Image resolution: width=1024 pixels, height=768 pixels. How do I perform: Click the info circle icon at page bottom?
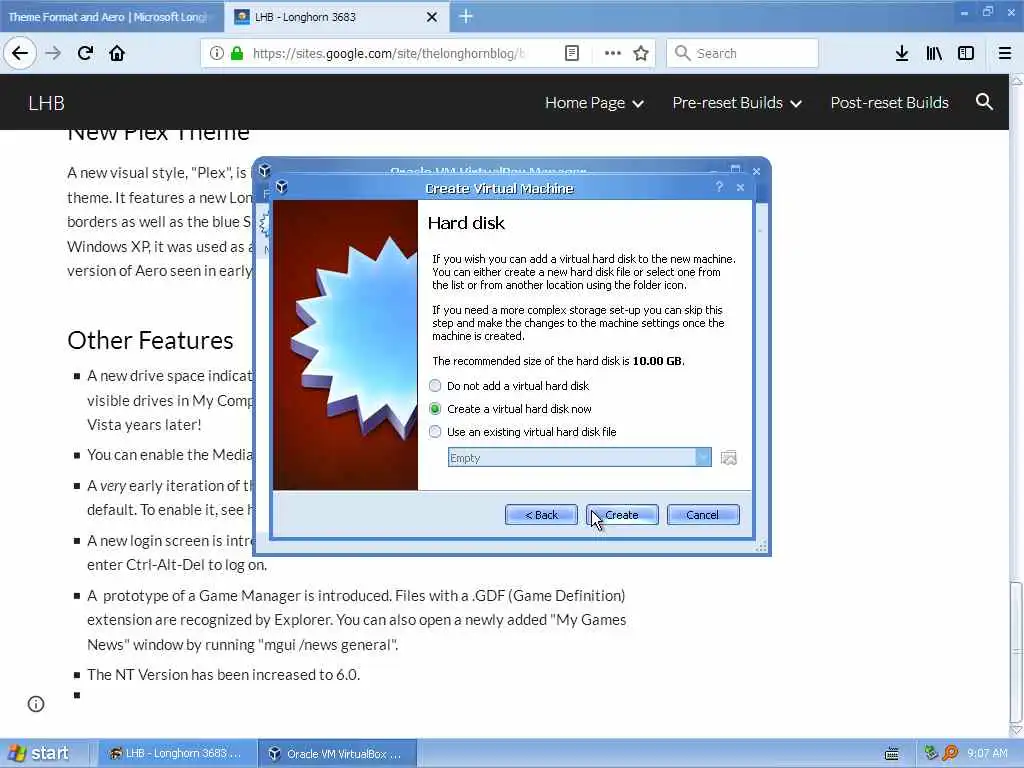pyautogui.click(x=36, y=704)
